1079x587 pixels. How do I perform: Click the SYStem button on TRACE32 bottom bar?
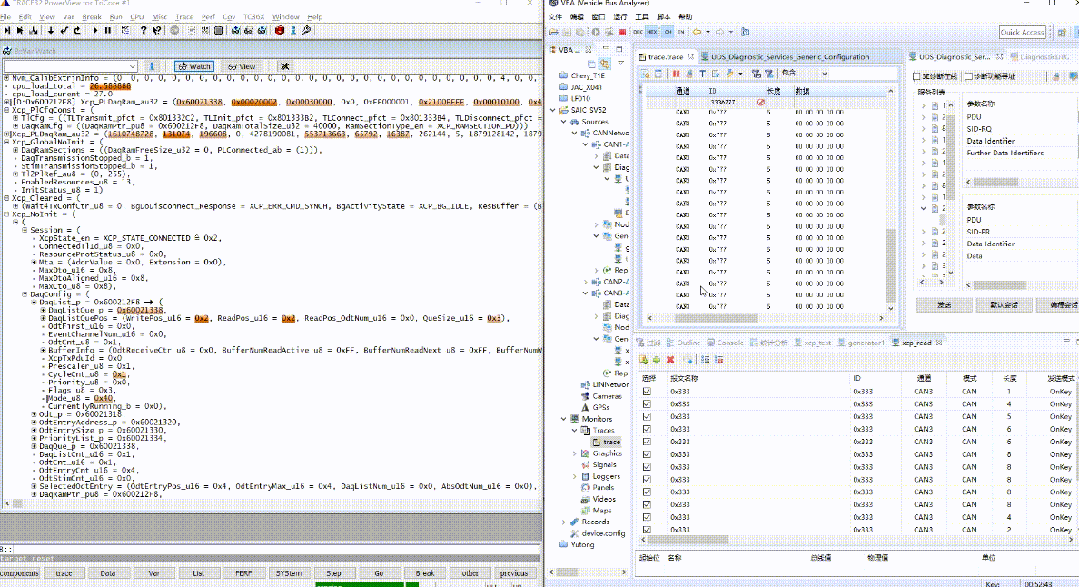tap(289, 573)
